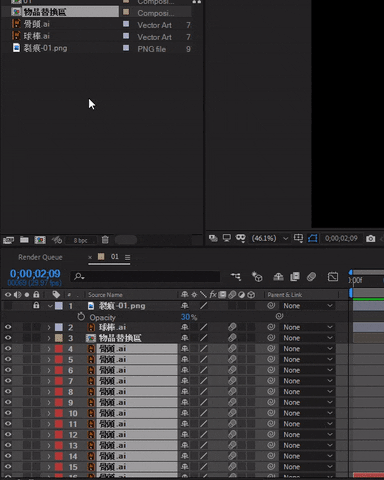
Task: Hide layer 2 球棒.ai with eye toggle
Action: click(x=8, y=327)
